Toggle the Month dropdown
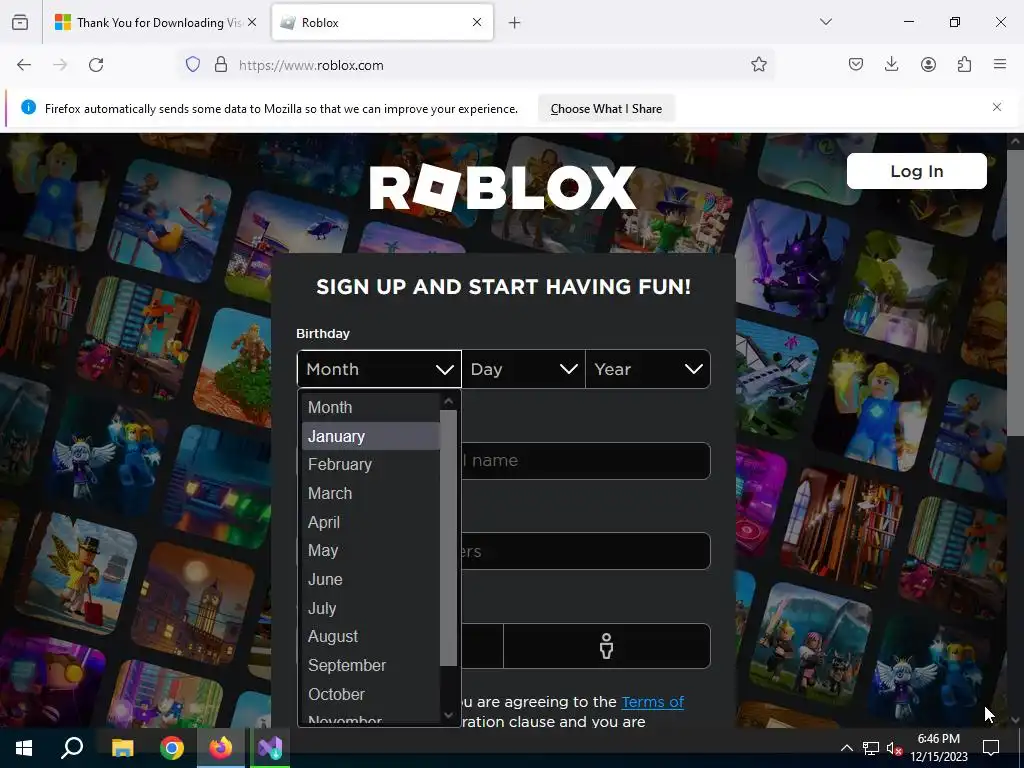Screen dimensions: 1024x768 tap(379, 369)
